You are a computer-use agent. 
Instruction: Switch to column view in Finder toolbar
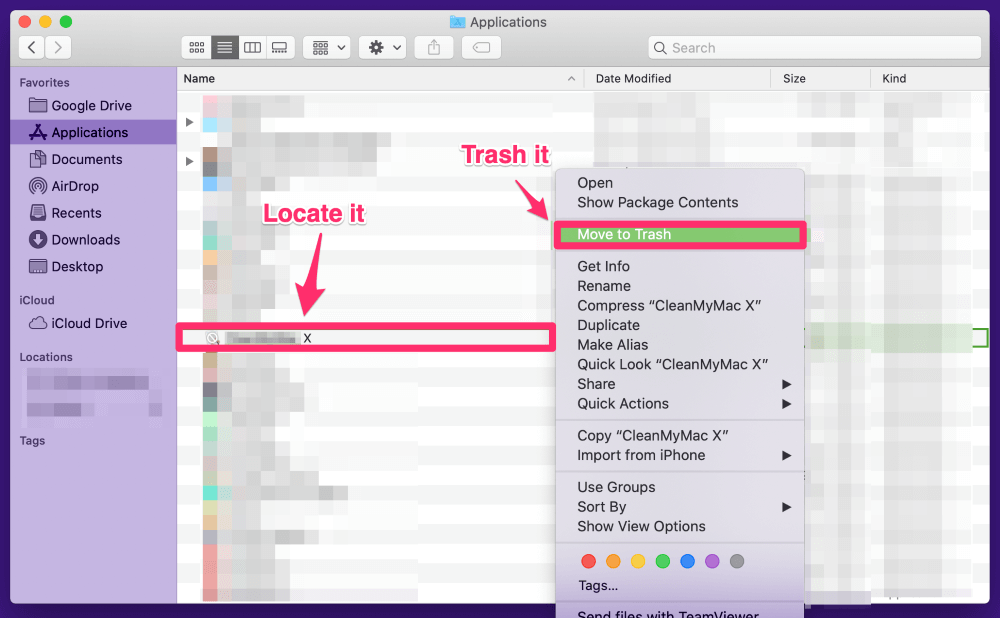click(x=253, y=47)
